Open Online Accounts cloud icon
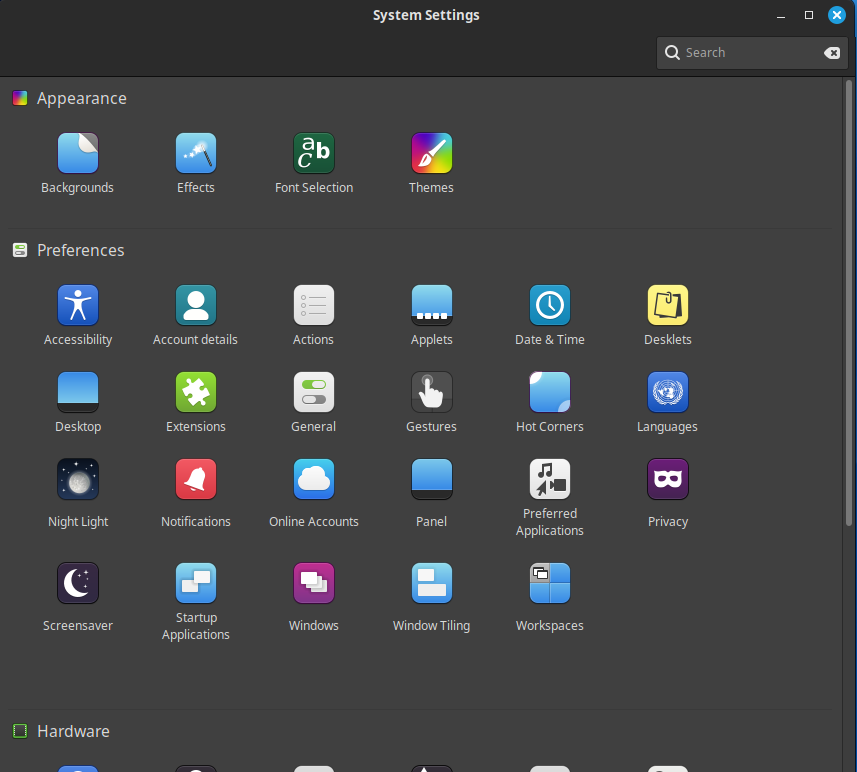Screen dimensions: 857x772 [x=314, y=479]
